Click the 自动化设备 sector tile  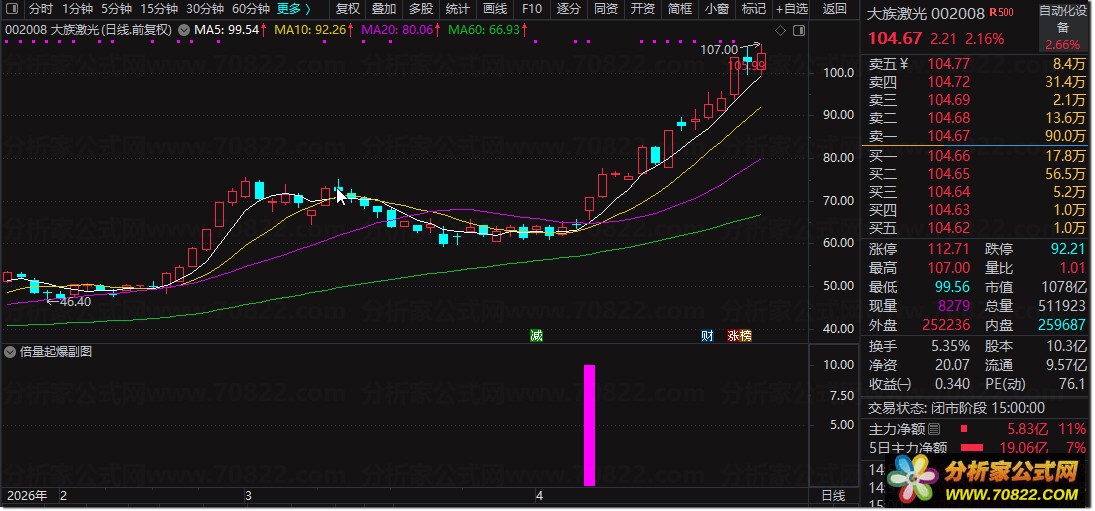tap(1062, 28)
